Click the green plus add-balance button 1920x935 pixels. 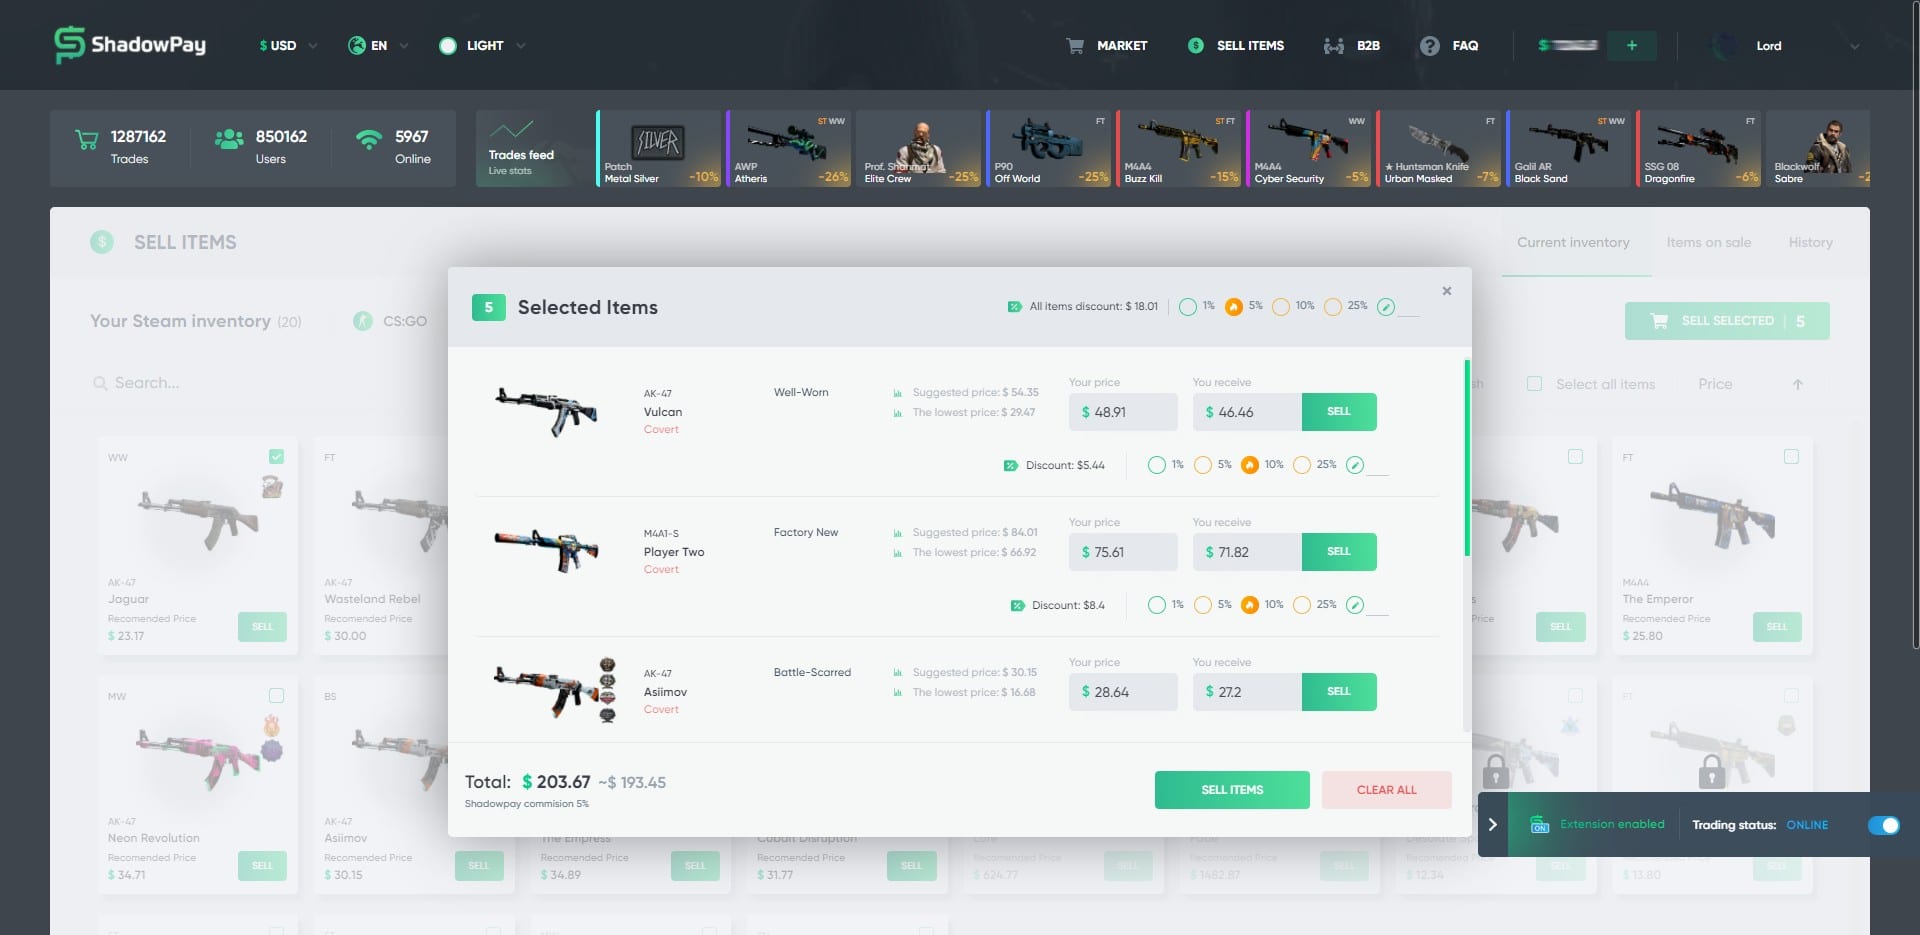[1632, 45]
